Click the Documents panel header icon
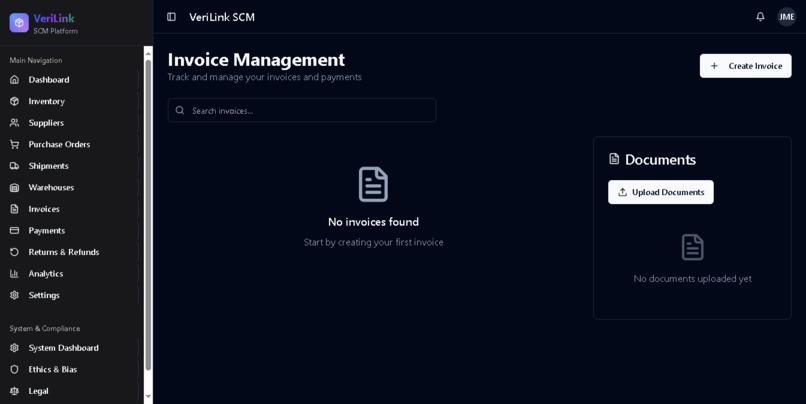Screen dimensions: 806x404 click(614, 159)
